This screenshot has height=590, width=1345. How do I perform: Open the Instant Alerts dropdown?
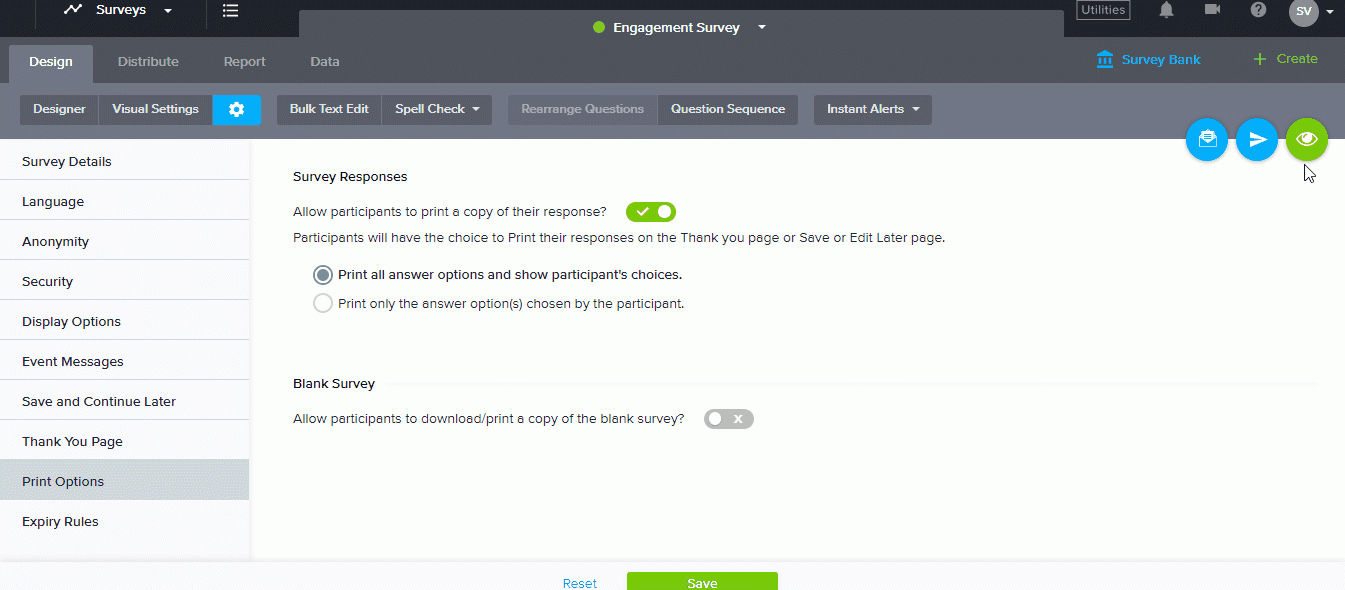pos(873,110)
